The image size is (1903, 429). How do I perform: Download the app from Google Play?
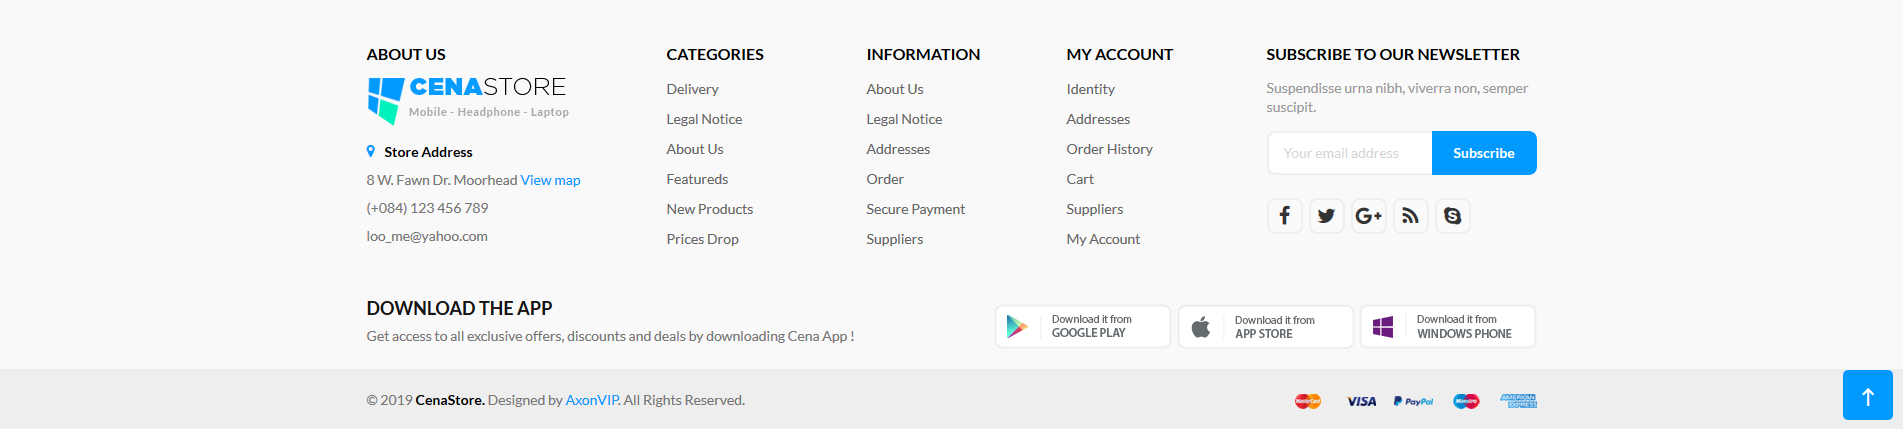click(x=1082, y=327)
